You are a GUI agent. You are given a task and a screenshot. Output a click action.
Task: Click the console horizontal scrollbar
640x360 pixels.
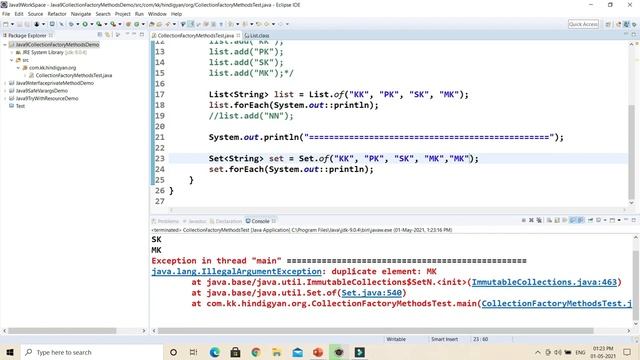click(x=376, y=331)
